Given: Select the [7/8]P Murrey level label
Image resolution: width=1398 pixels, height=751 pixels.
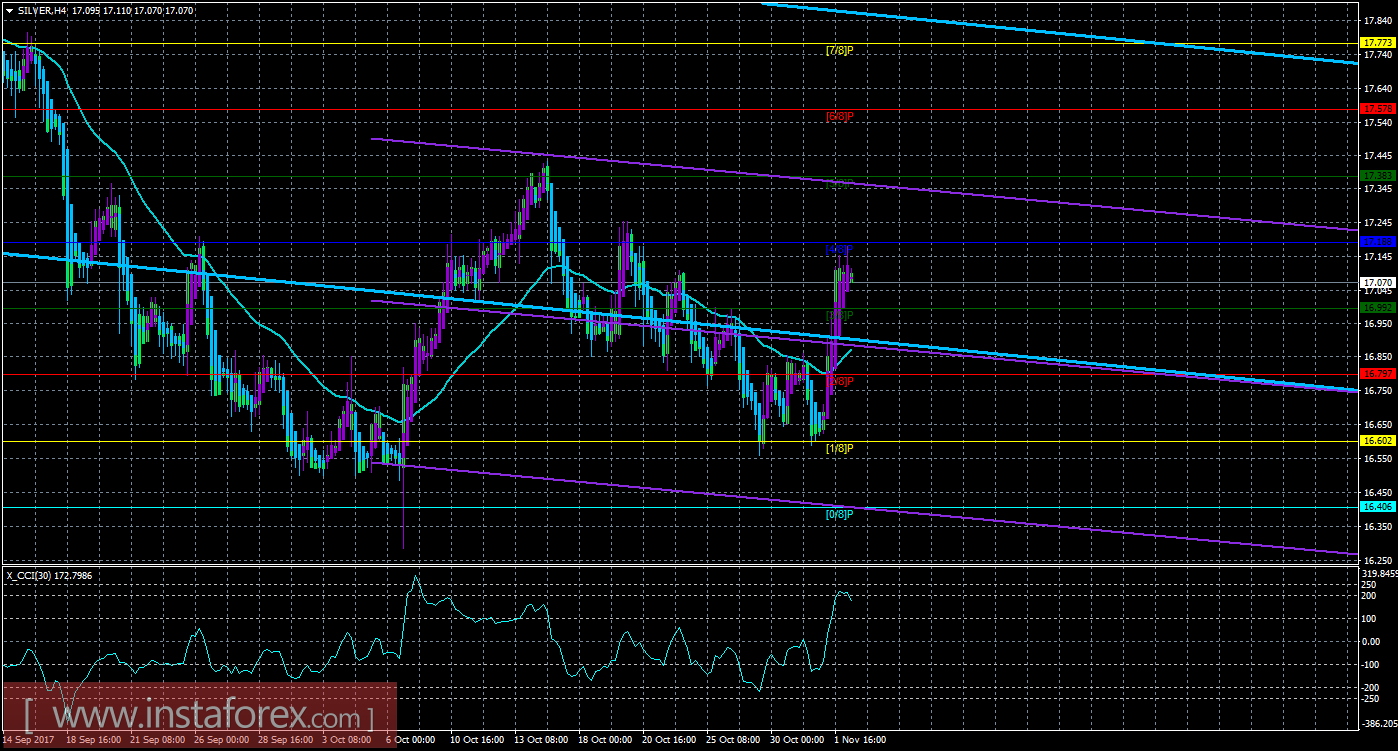Looking at the screenshot, I should pyautogui.click(x=839, y=50).
